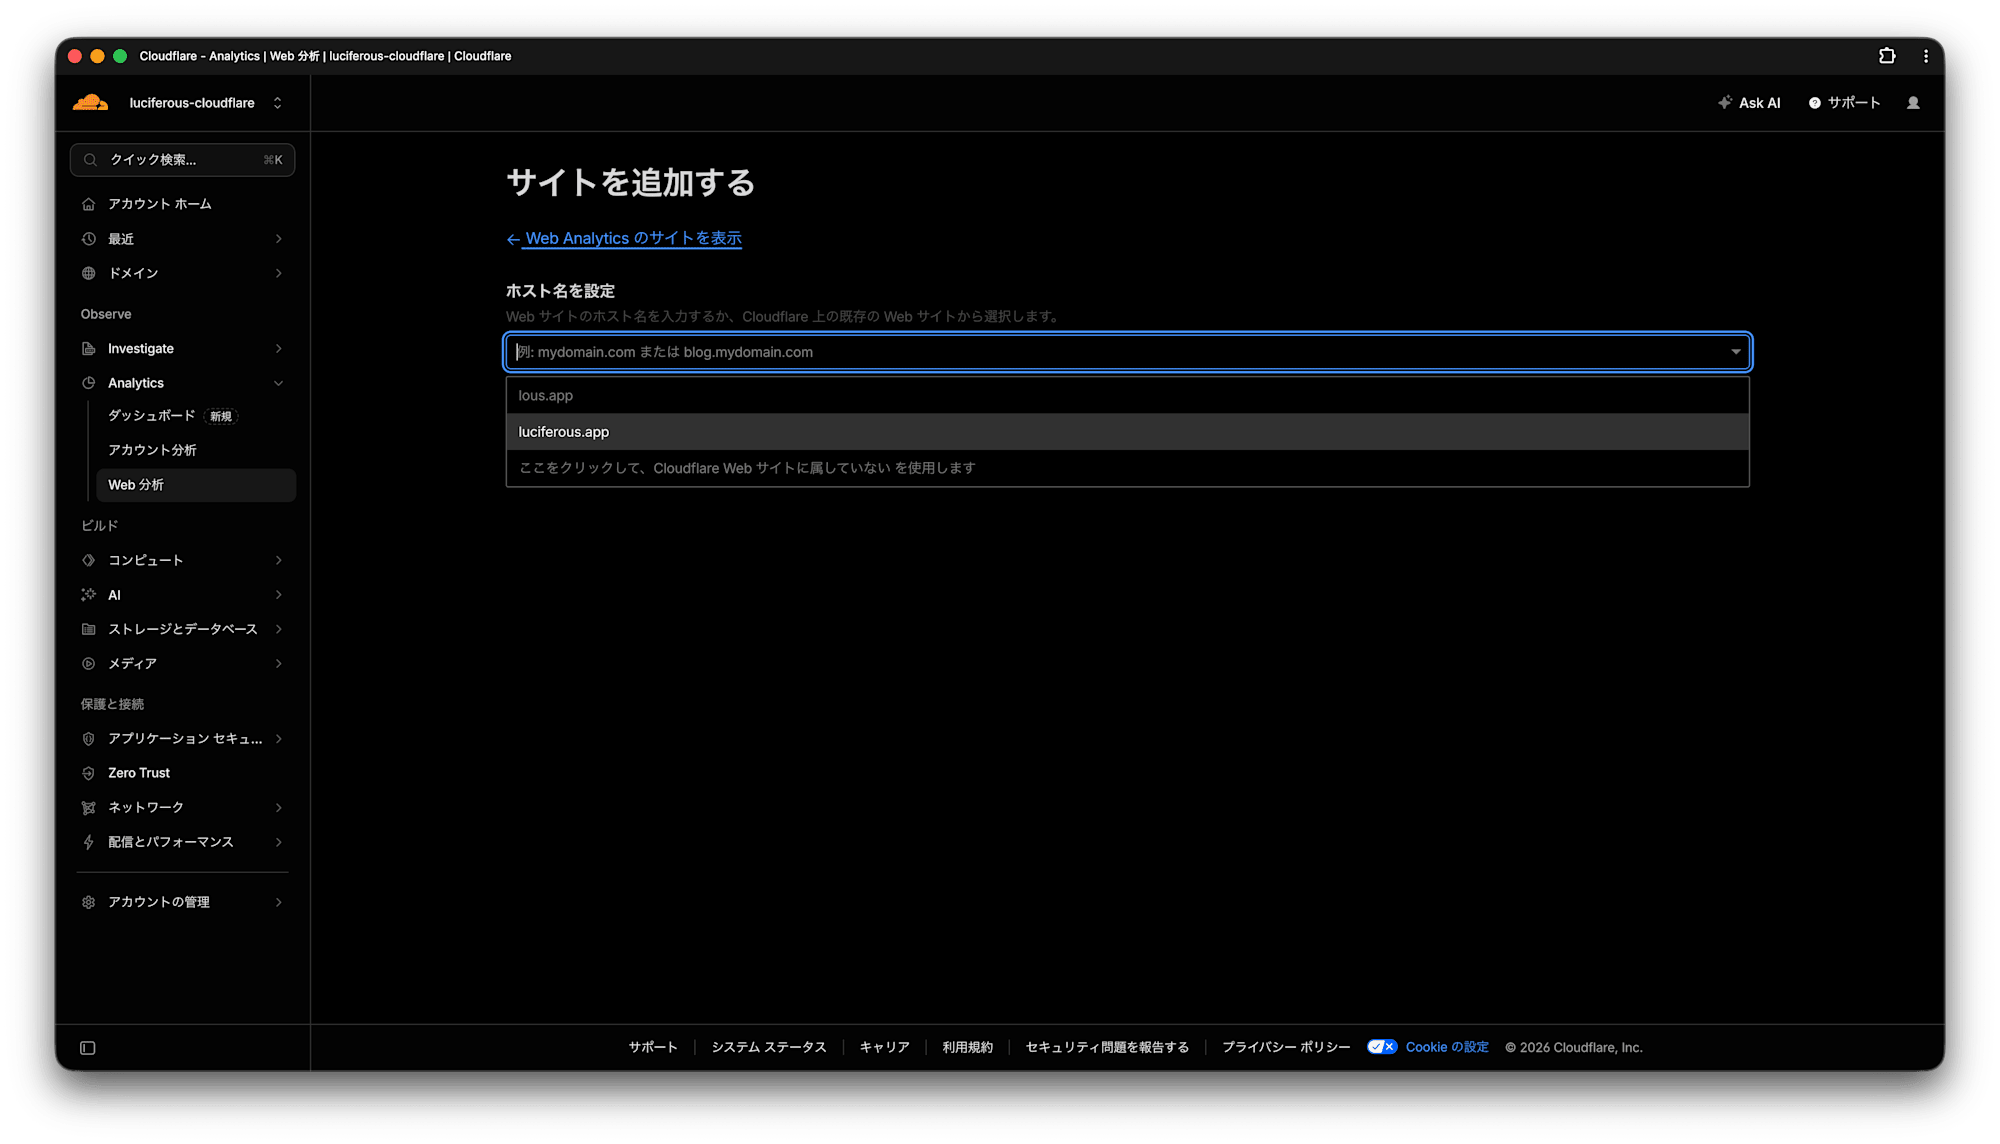2000x1144 pixels.
Task: Expand the Investigate chevron
Action: tap(279, 349)
